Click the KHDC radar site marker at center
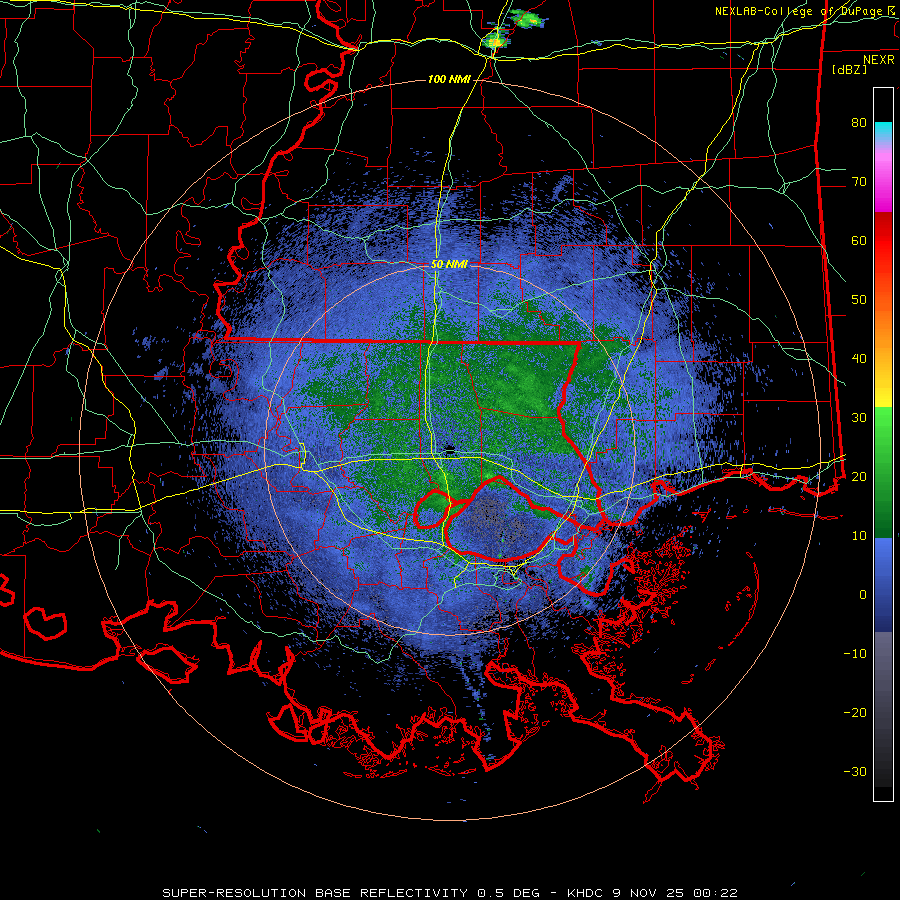 pyautogui.click(x=449, y=449)
